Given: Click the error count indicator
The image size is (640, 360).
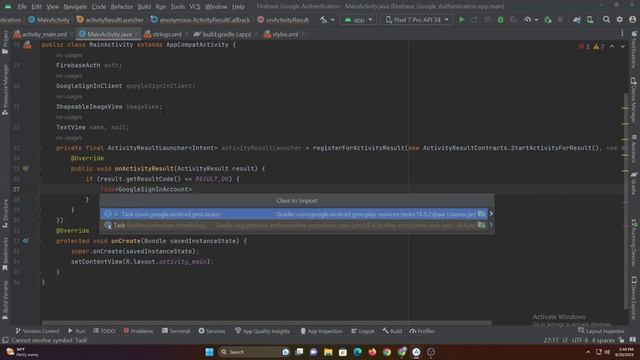Looking at the screenshot, I should pyautogui.click(x=584, y=47).
